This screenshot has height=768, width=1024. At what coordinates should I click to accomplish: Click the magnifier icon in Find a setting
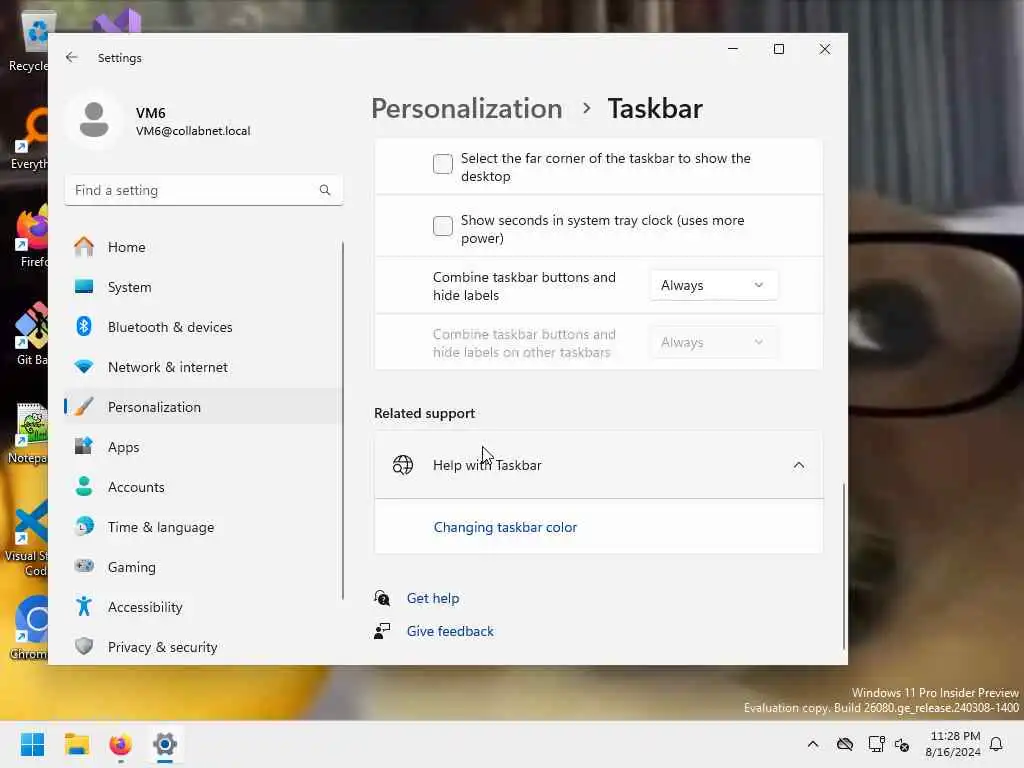pos(325,190)
